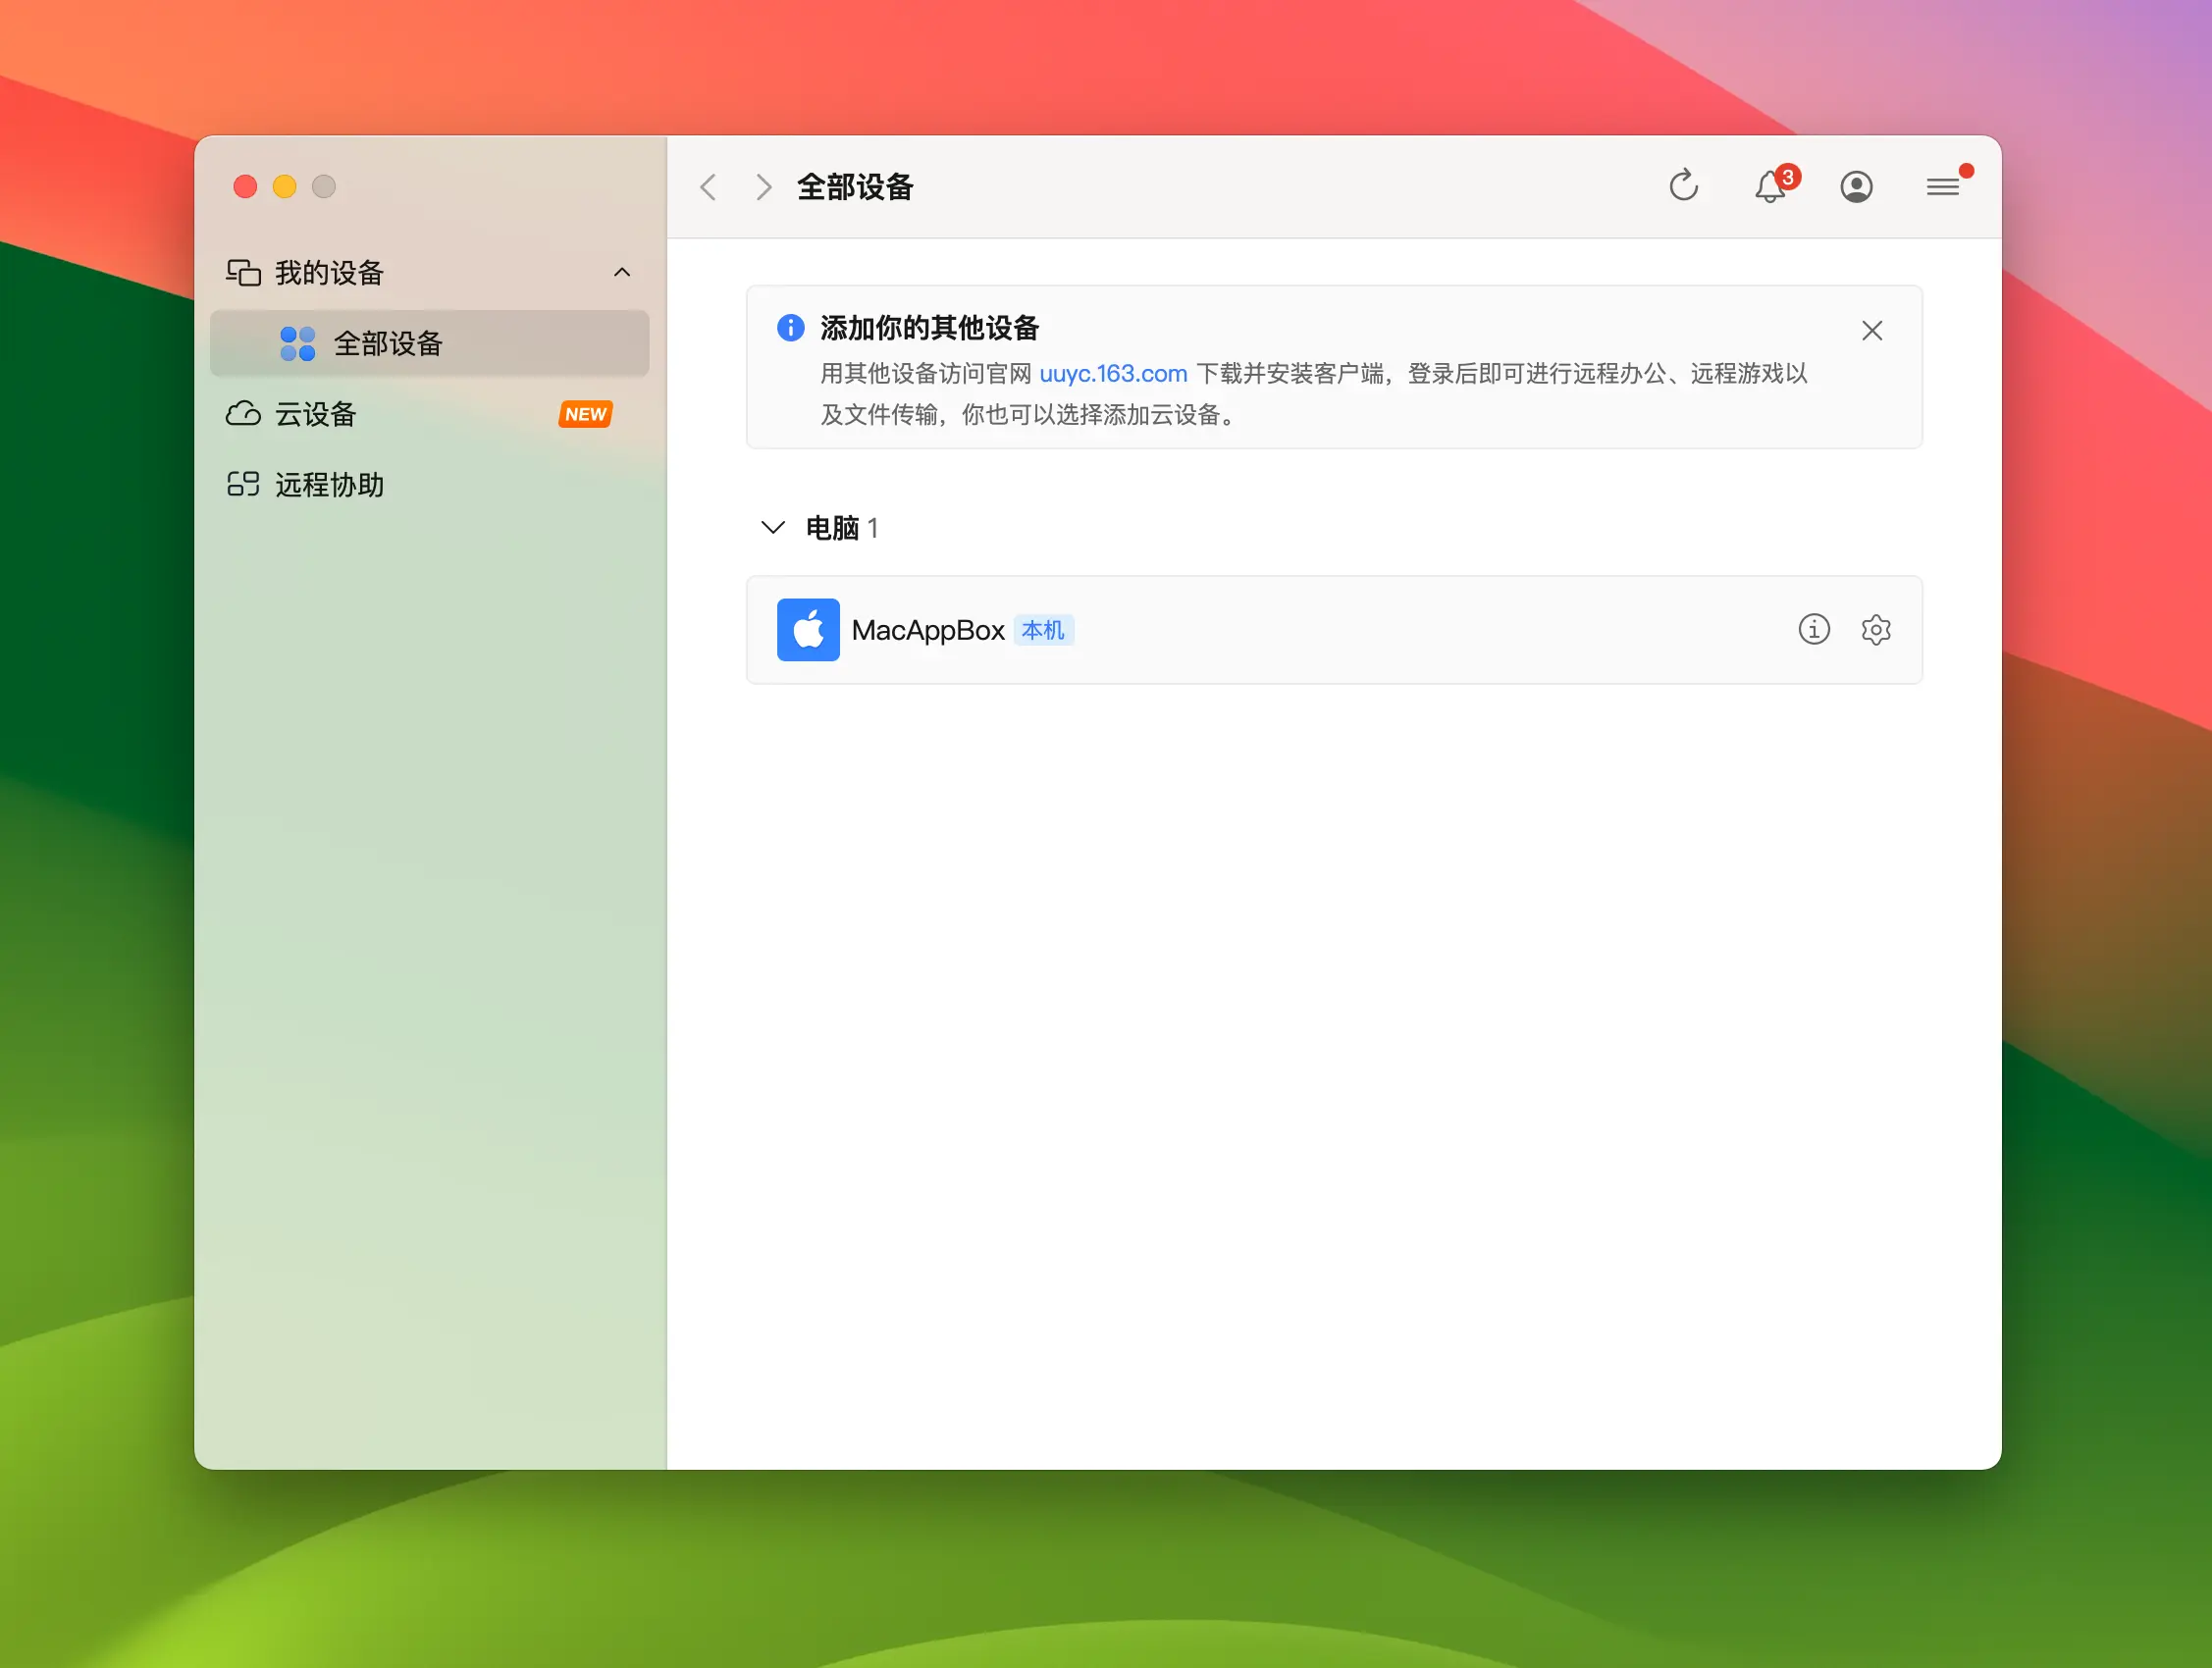Open the 云设备 sidebar item

(316, 414)
